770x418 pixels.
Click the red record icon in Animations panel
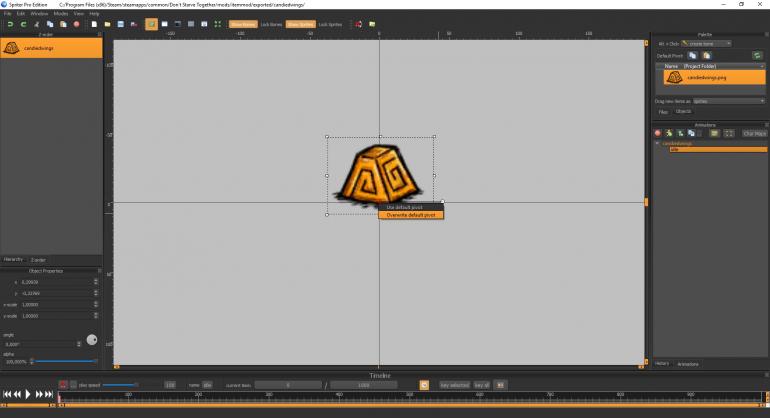658,133
